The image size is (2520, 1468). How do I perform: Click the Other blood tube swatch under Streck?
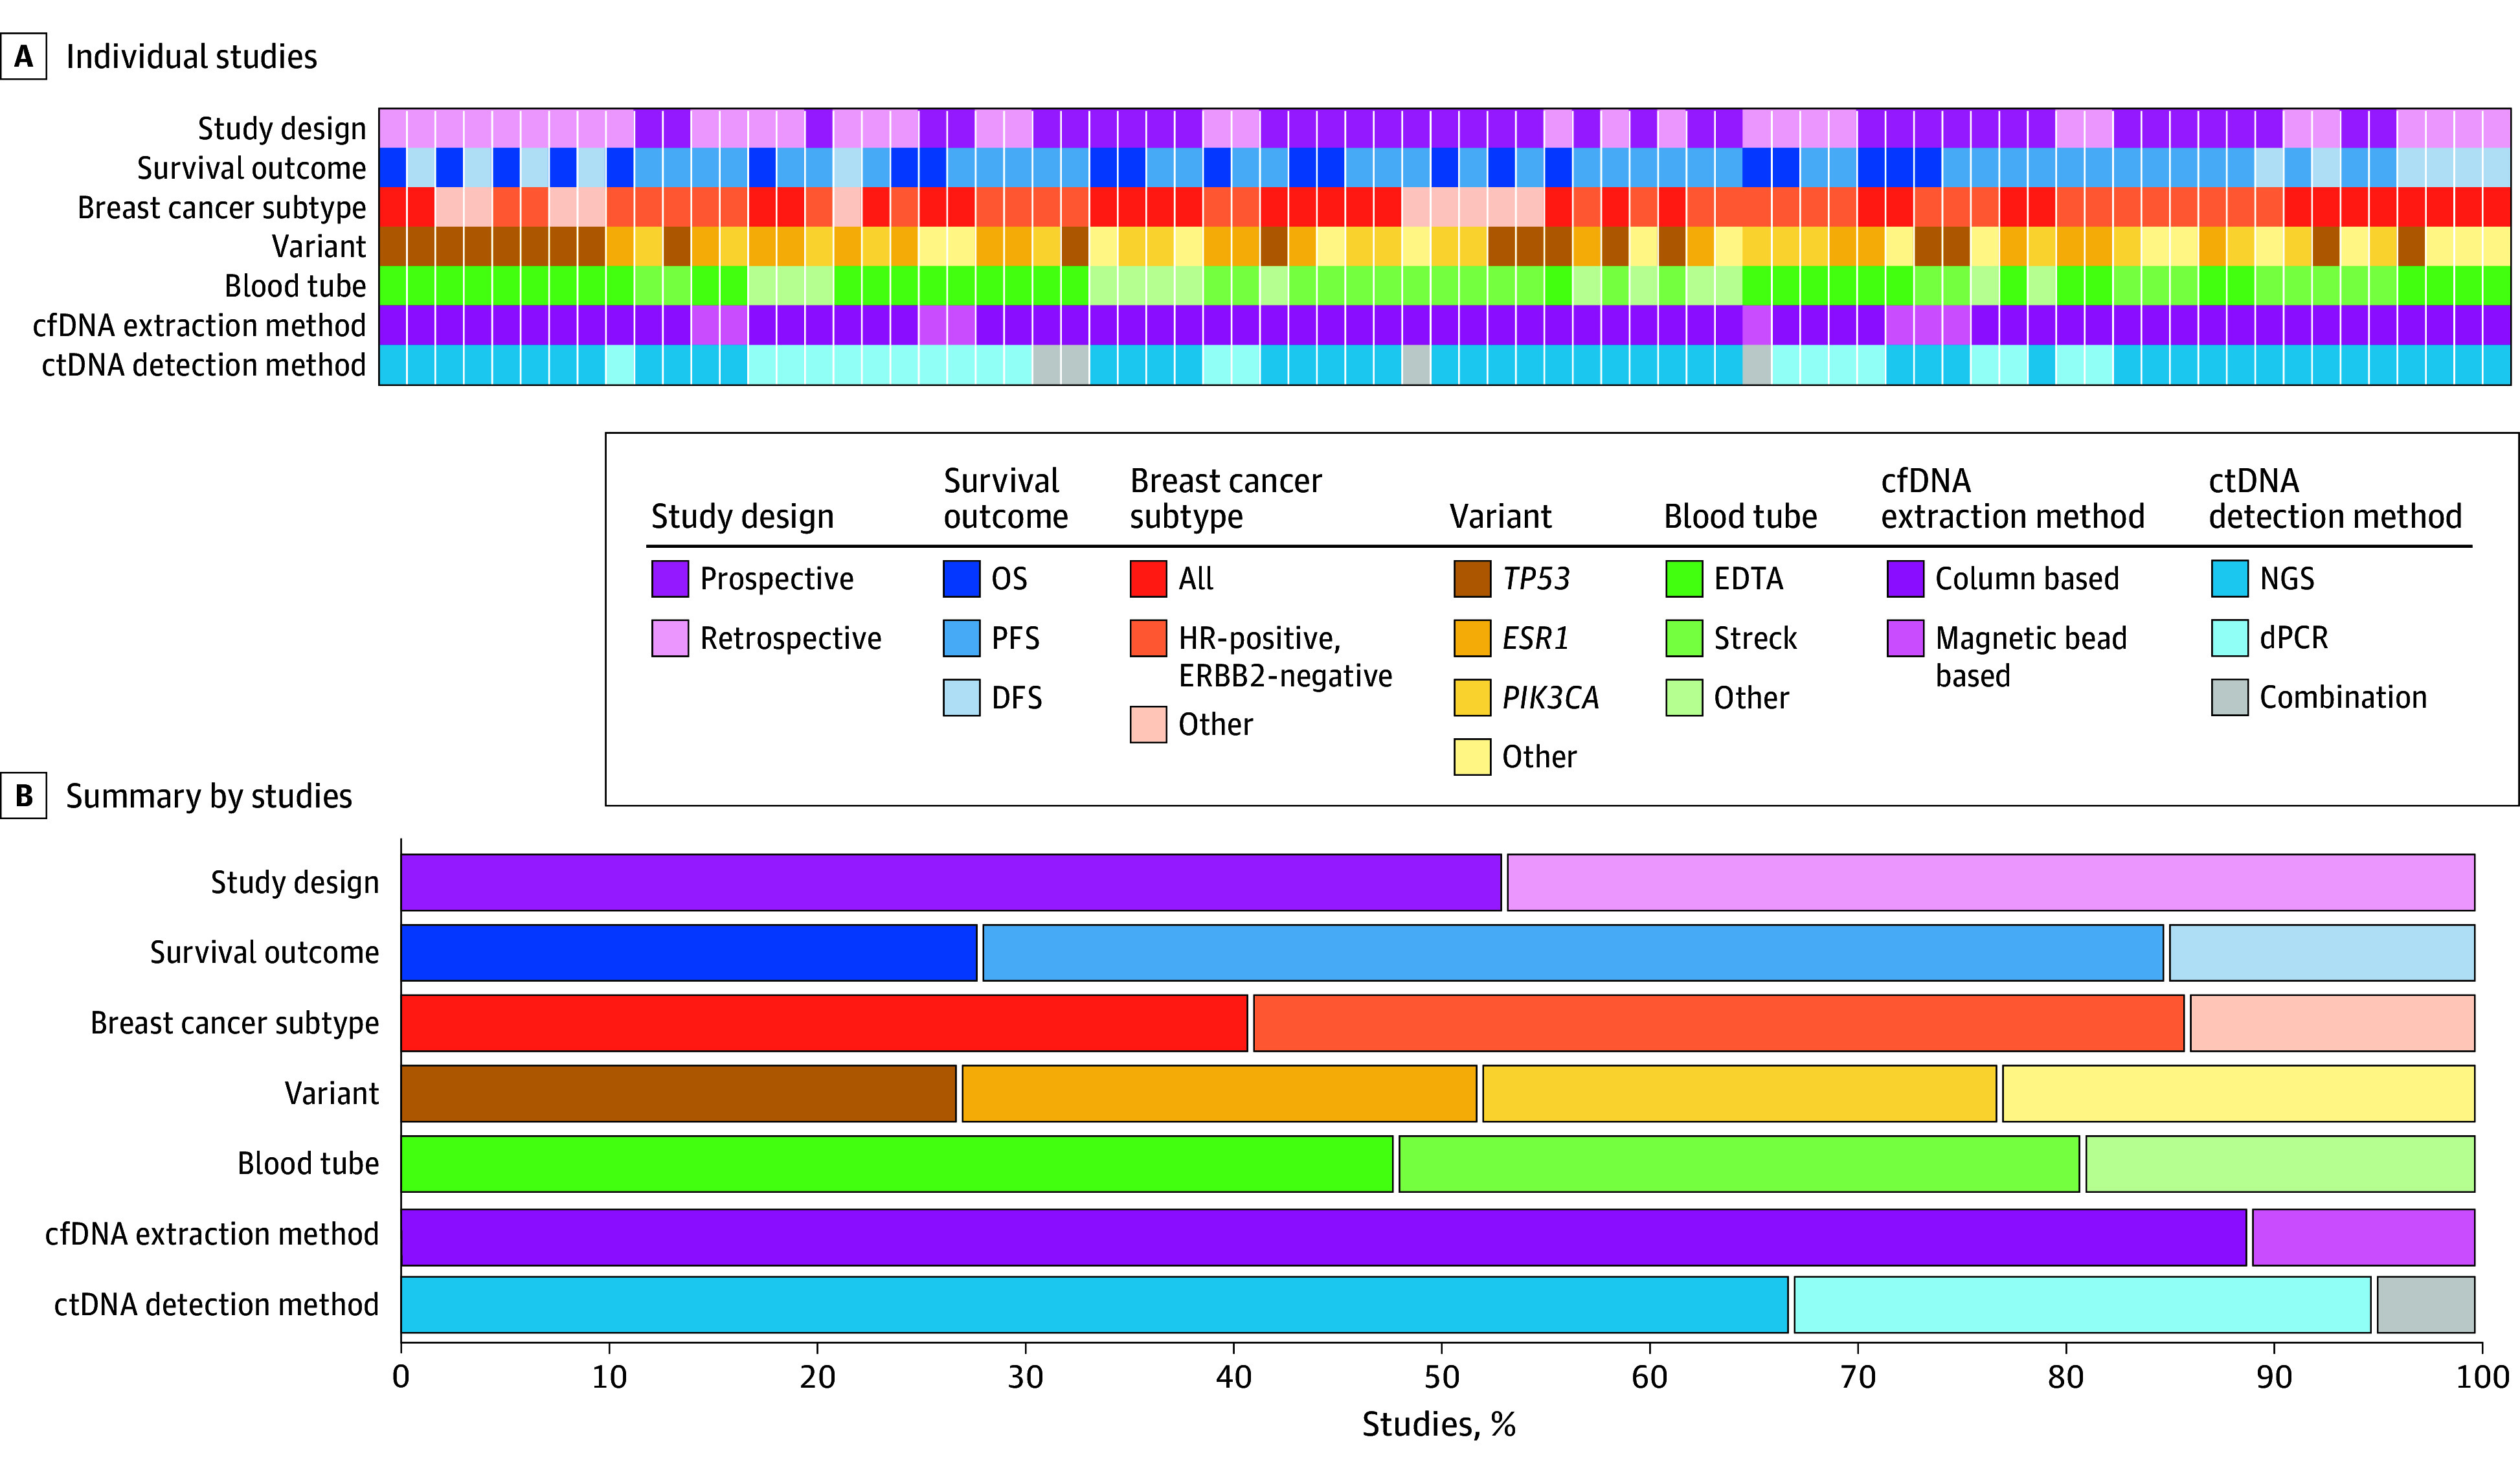pyautogui.click(x=1684, y=697)
